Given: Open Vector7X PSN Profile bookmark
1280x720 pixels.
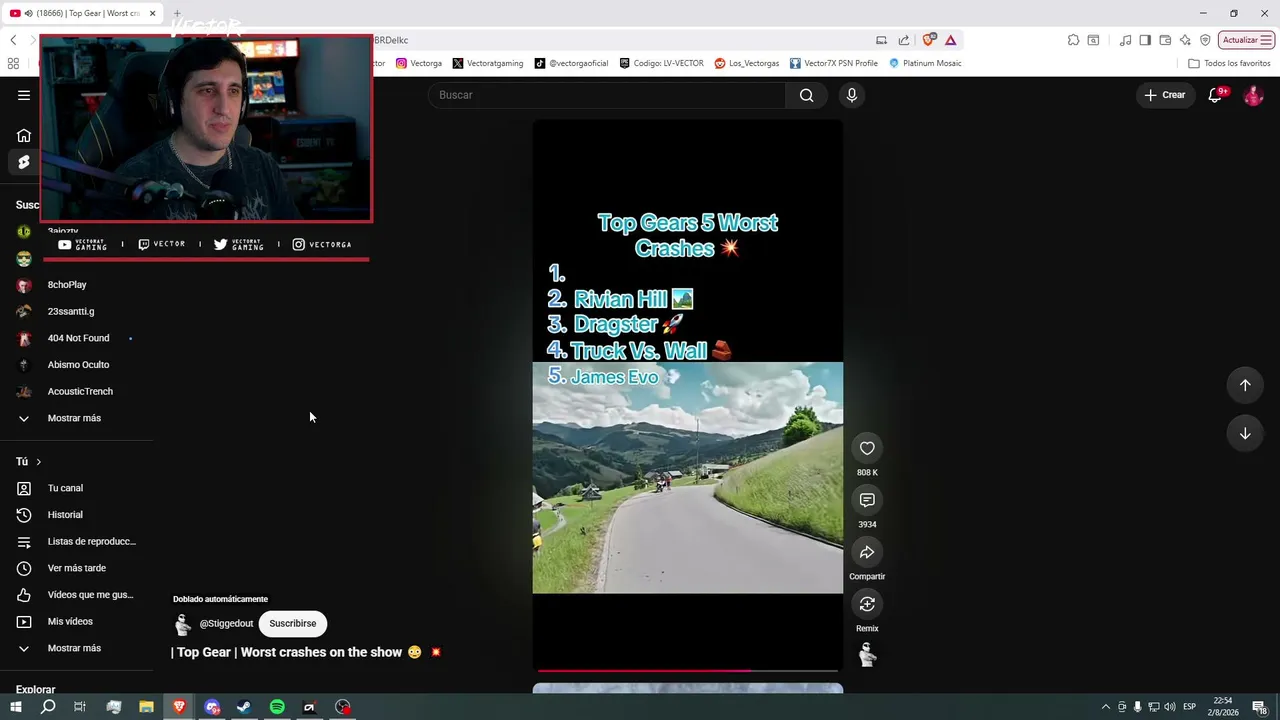Looking at the screenshot, I should click(x=834, y=63).
